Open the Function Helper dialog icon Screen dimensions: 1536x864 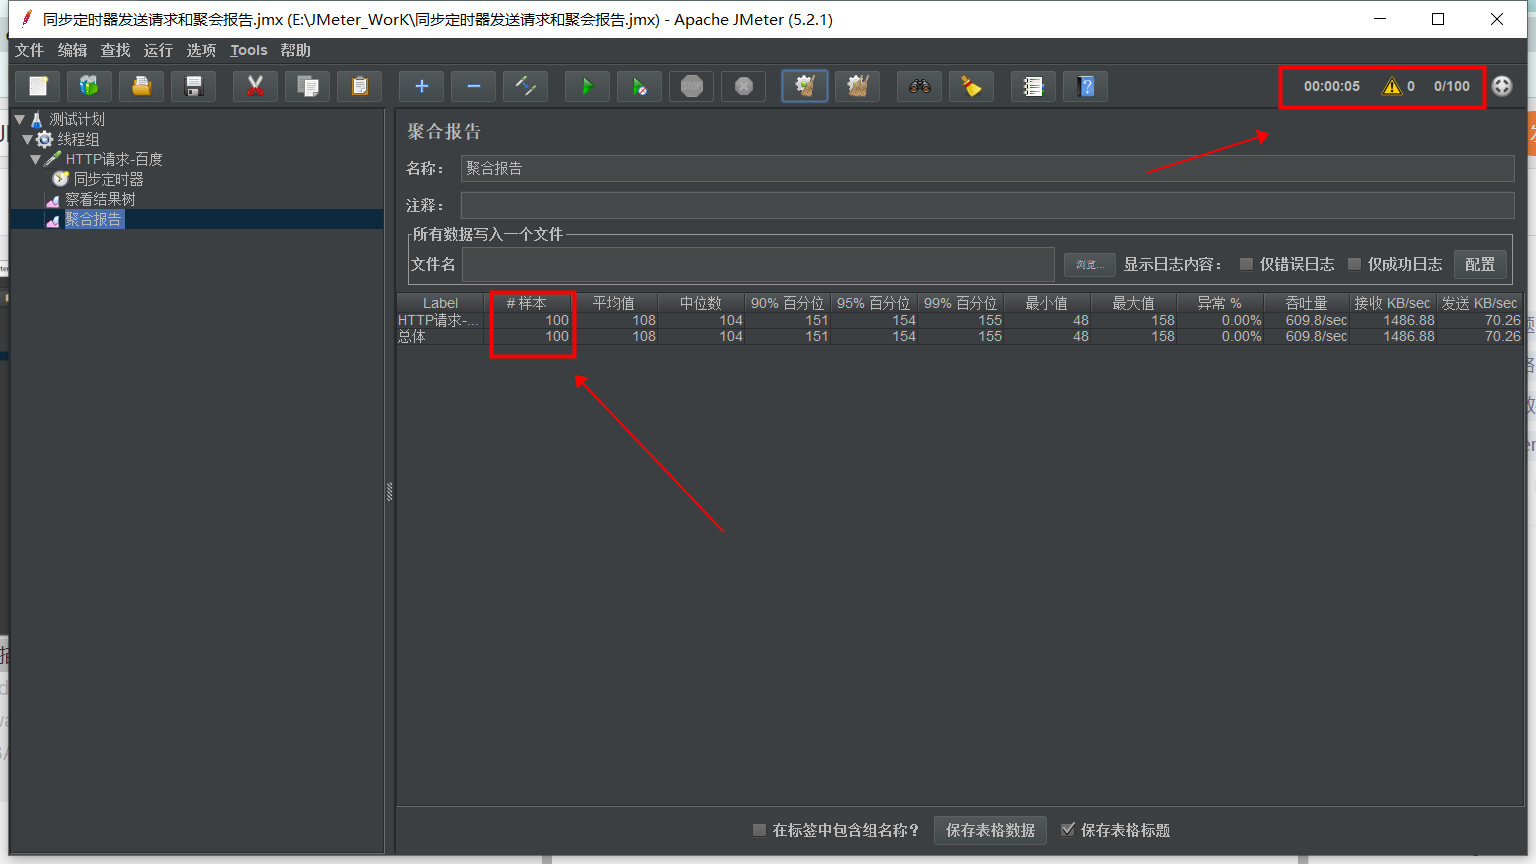[x=1033, y=86]
